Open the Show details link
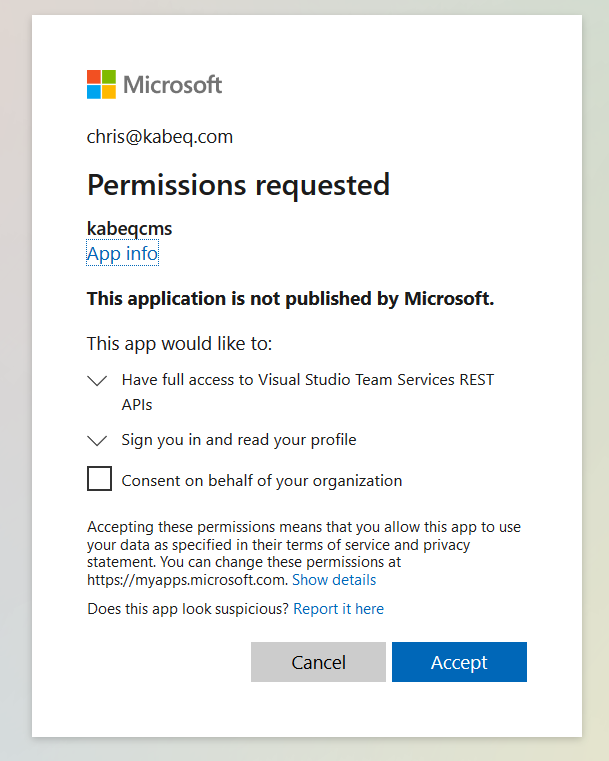The width and height of the screenshot is (609, 761). 334,580
